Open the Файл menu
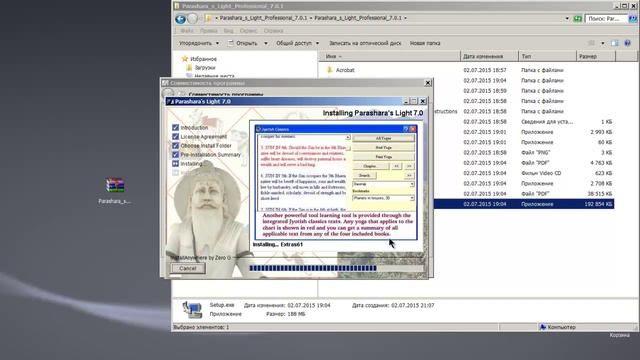This screenshot has height=360, width=640. tap(187, 31)
